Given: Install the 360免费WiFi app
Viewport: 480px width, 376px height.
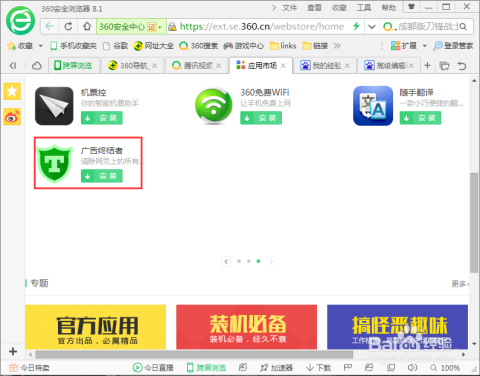Looking at the screenshot, I should click(261, 118).
